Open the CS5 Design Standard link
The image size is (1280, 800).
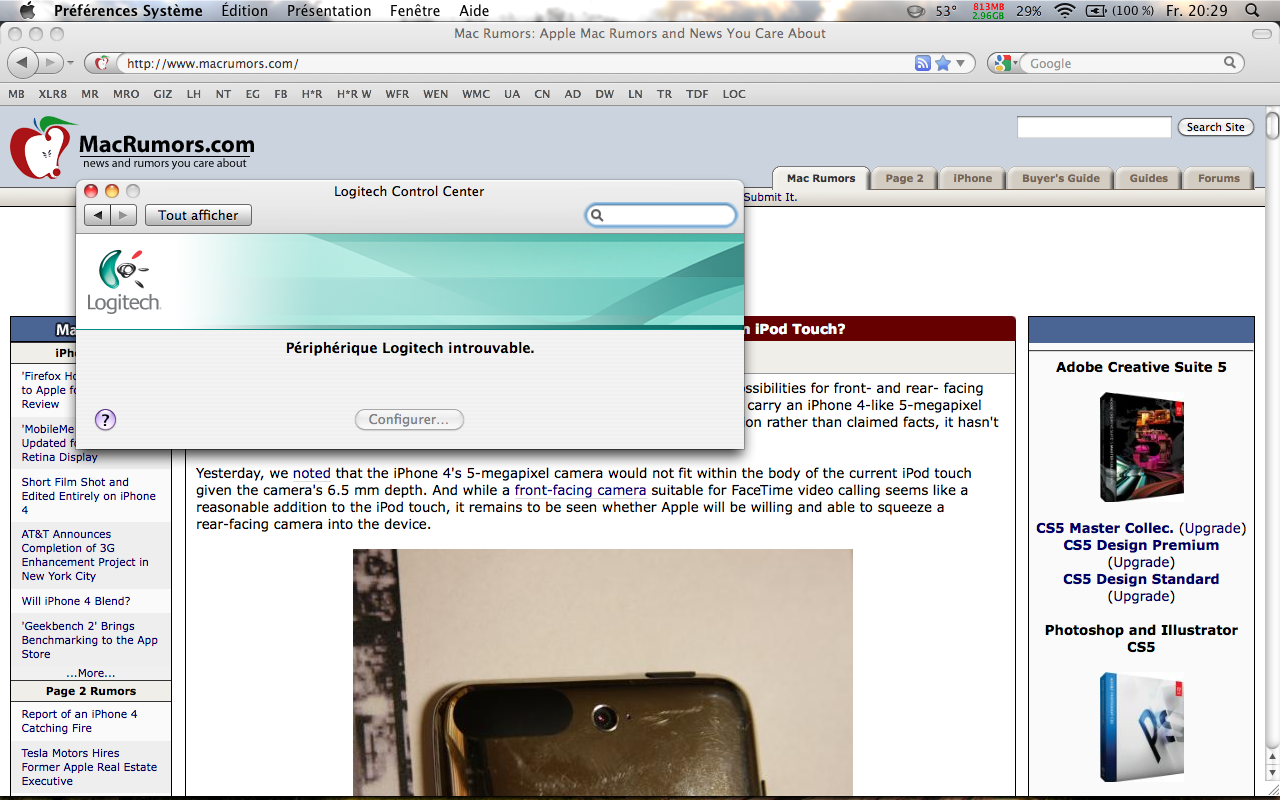tap(1141, 579)
